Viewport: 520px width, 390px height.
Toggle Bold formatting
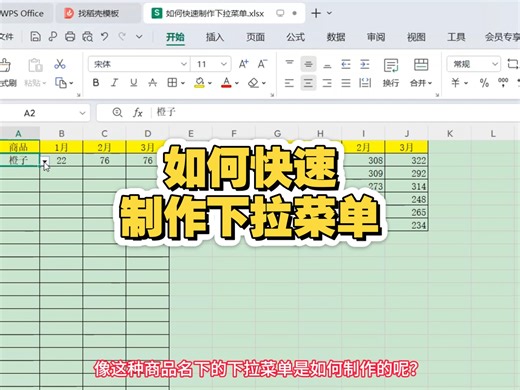(x=96, y=82)
